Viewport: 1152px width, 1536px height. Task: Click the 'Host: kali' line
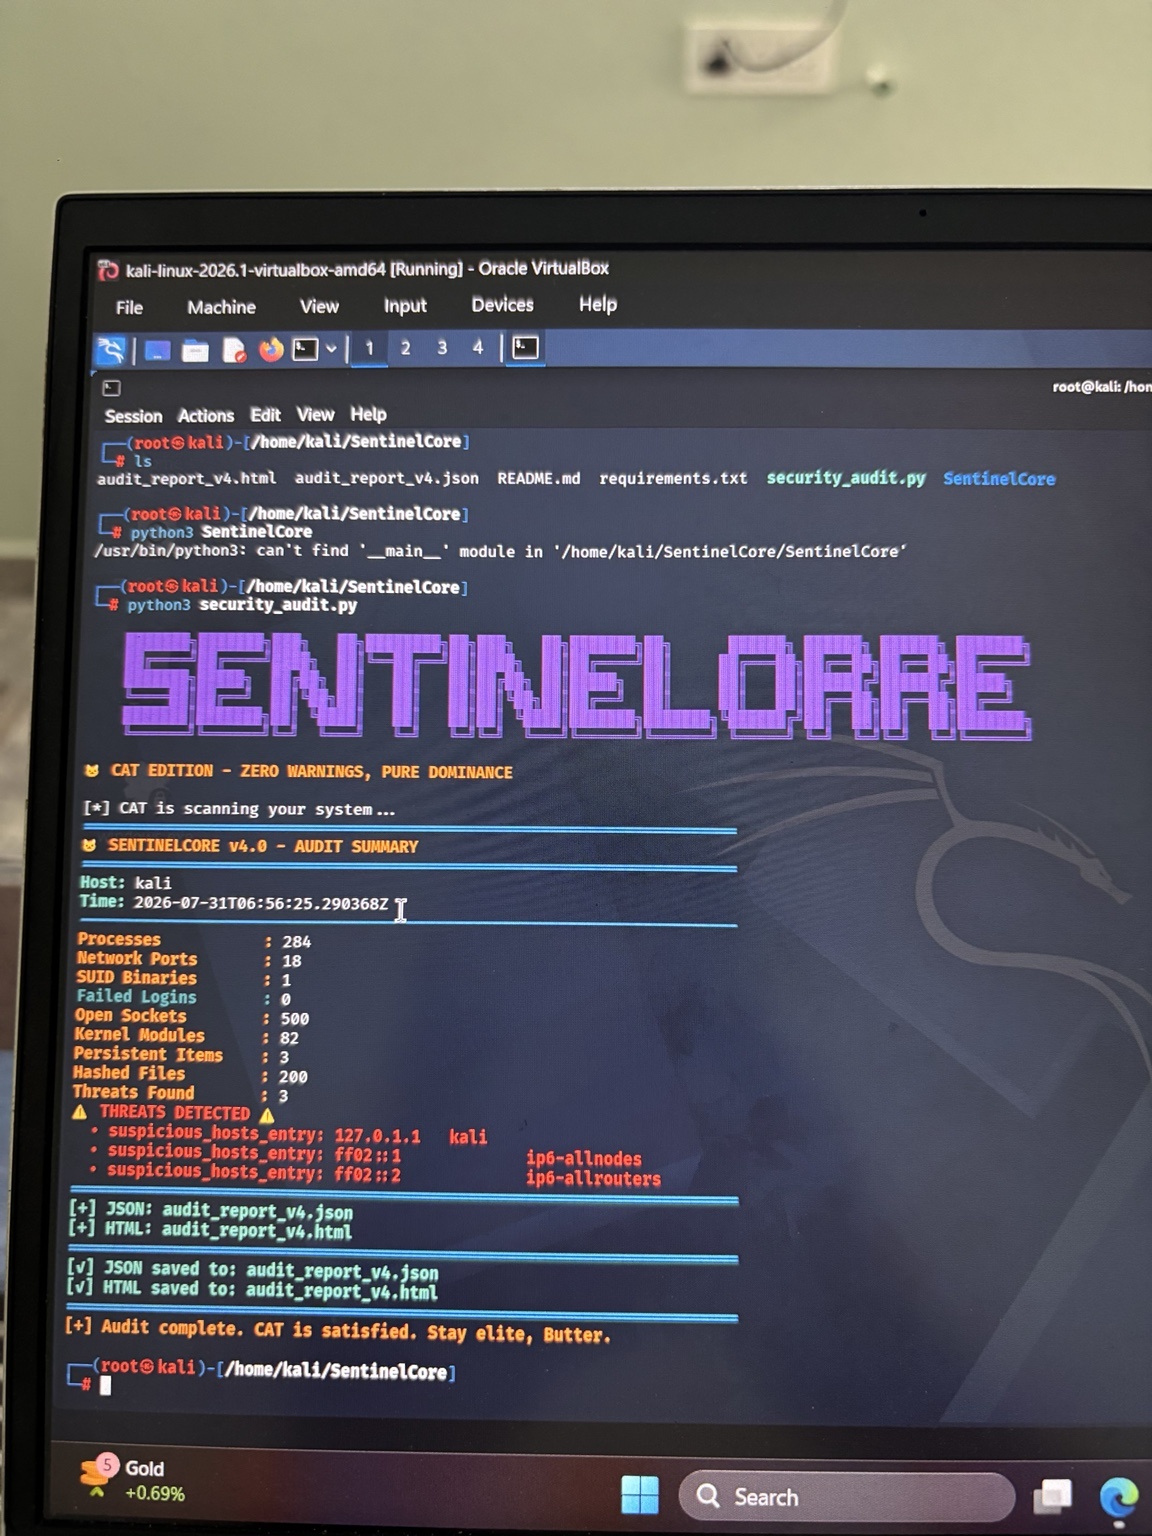[125, 883]
